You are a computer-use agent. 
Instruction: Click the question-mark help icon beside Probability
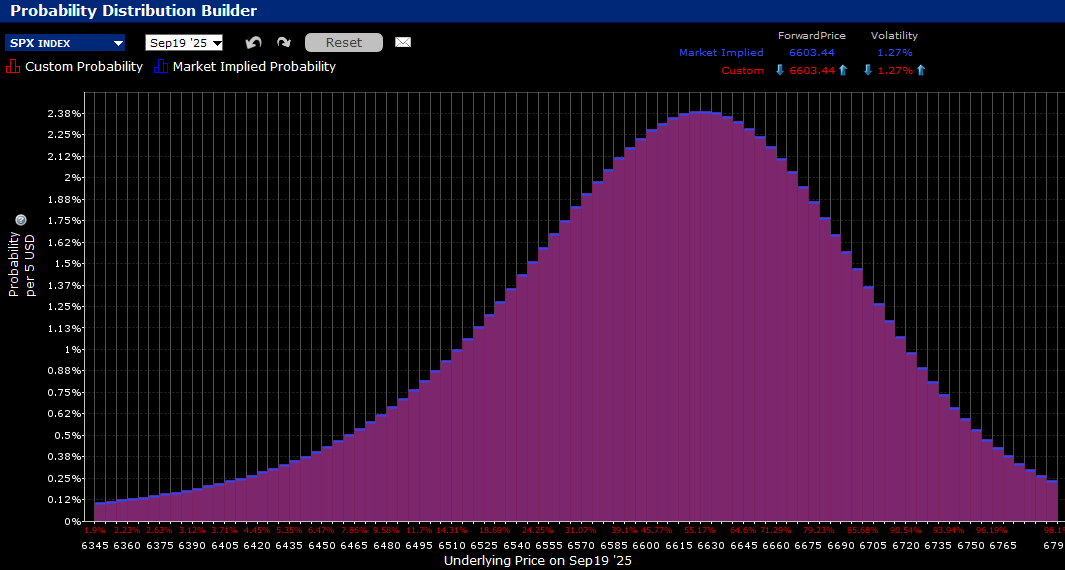point(20,219)
